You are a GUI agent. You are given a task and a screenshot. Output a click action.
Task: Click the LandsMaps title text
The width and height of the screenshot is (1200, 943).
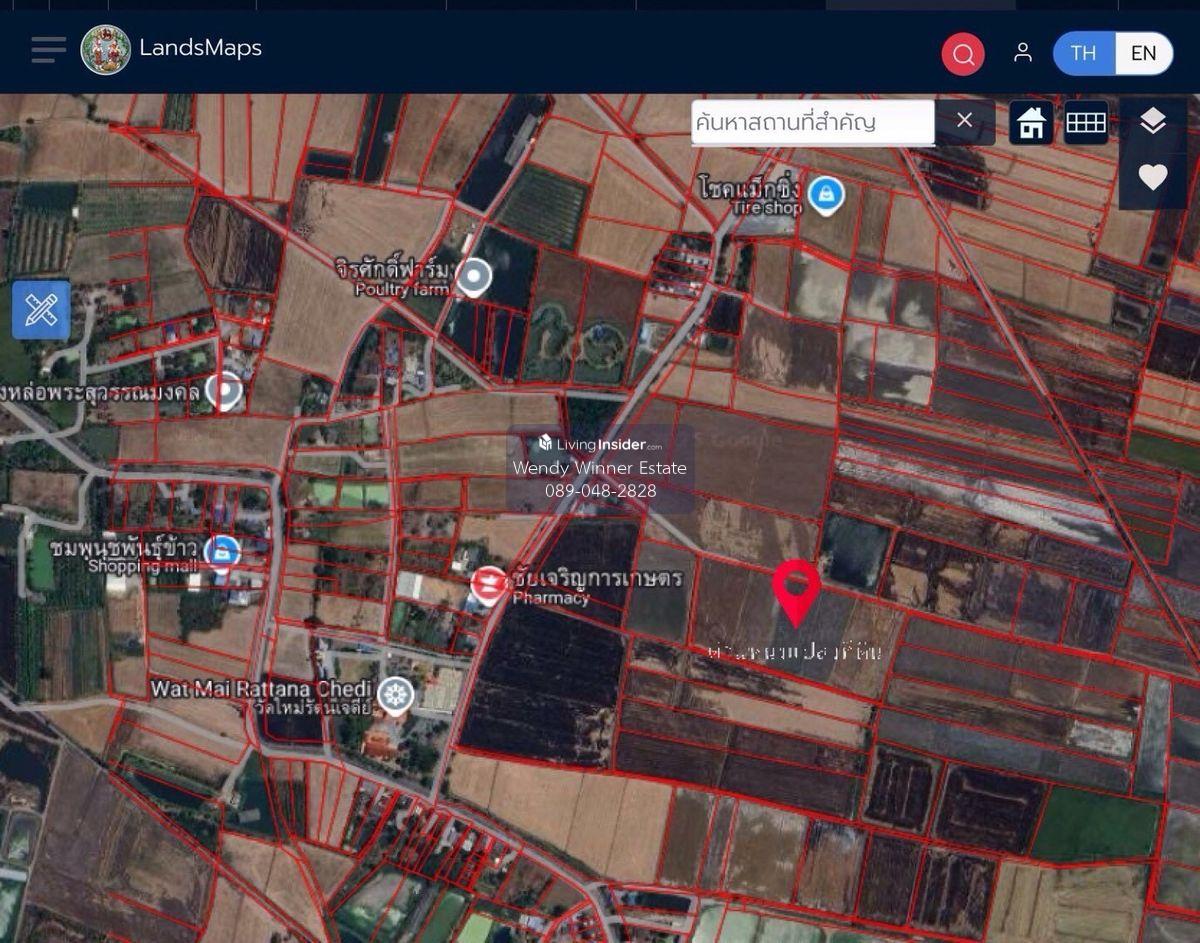200,48
